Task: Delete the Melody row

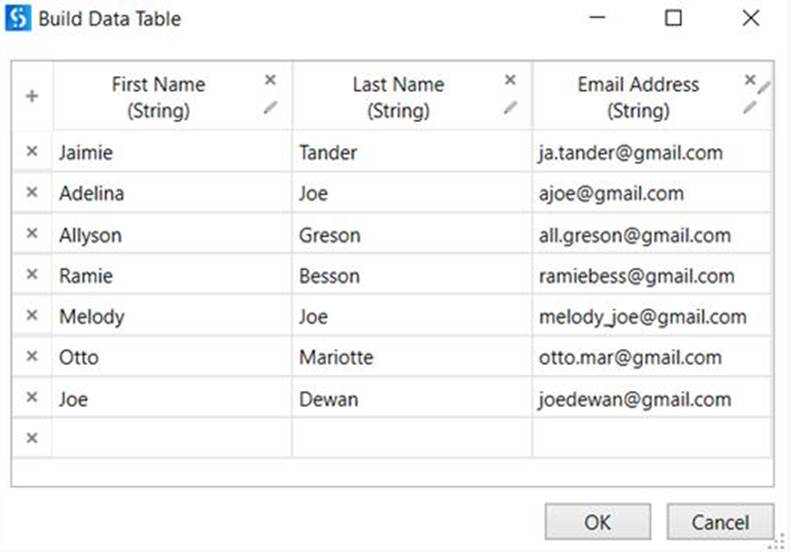Action: (31, 316)
